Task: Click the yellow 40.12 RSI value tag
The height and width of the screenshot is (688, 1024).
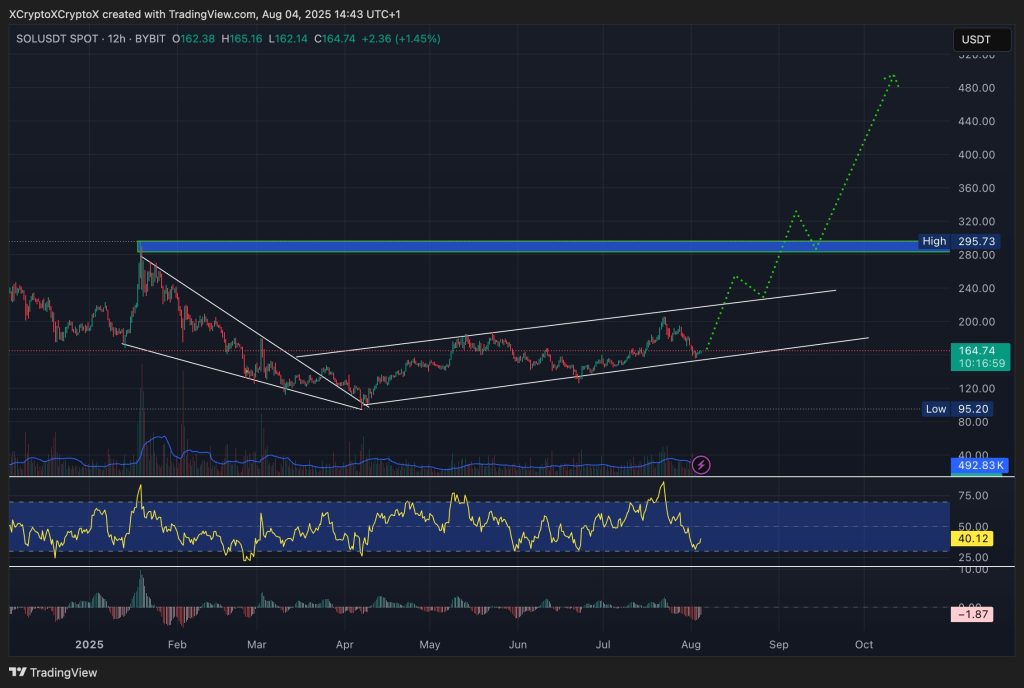Action: pos(970,539)
